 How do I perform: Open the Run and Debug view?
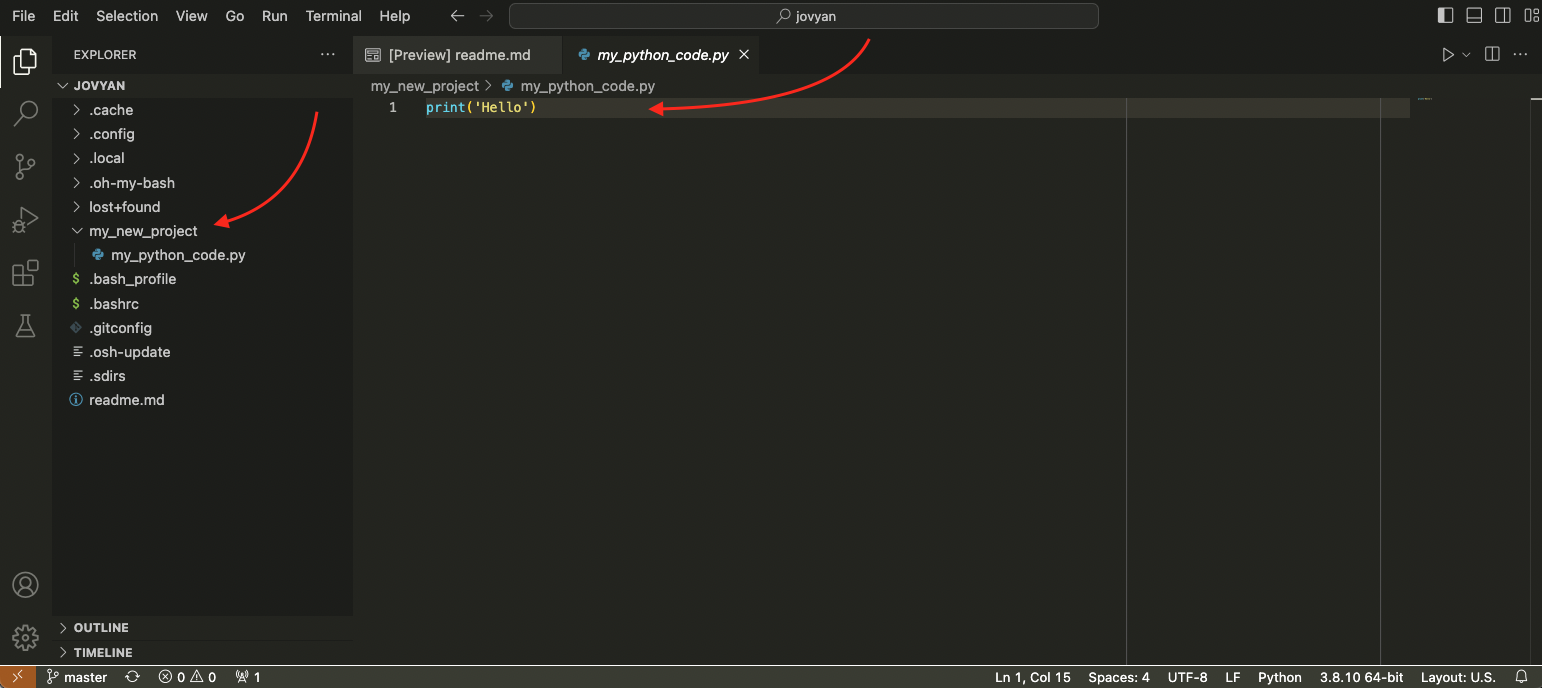25,219
